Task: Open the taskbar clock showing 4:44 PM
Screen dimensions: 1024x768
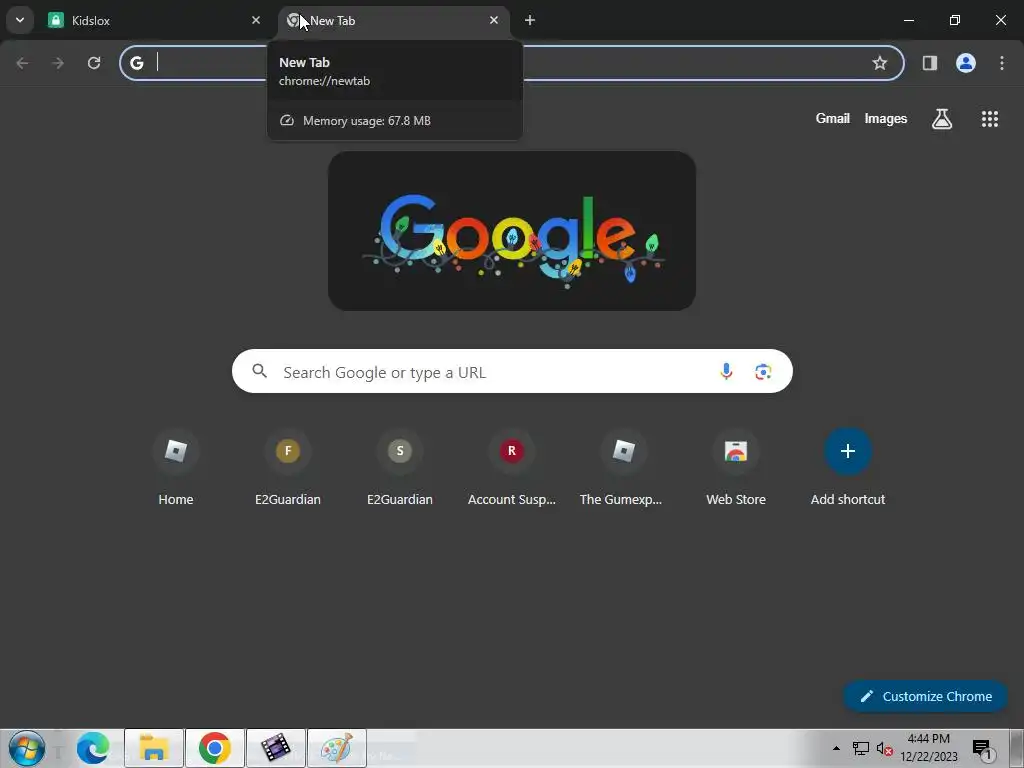Action: [929, 748]
